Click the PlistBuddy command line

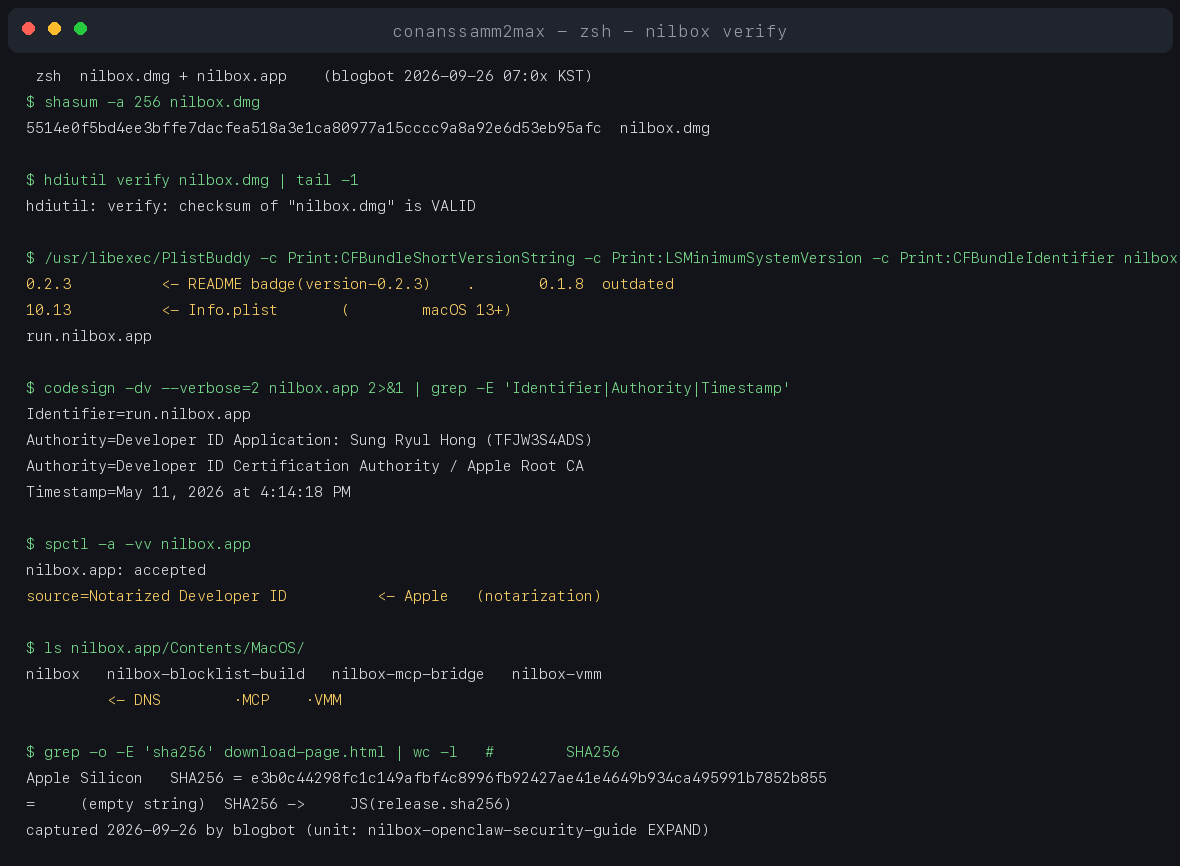601,258
